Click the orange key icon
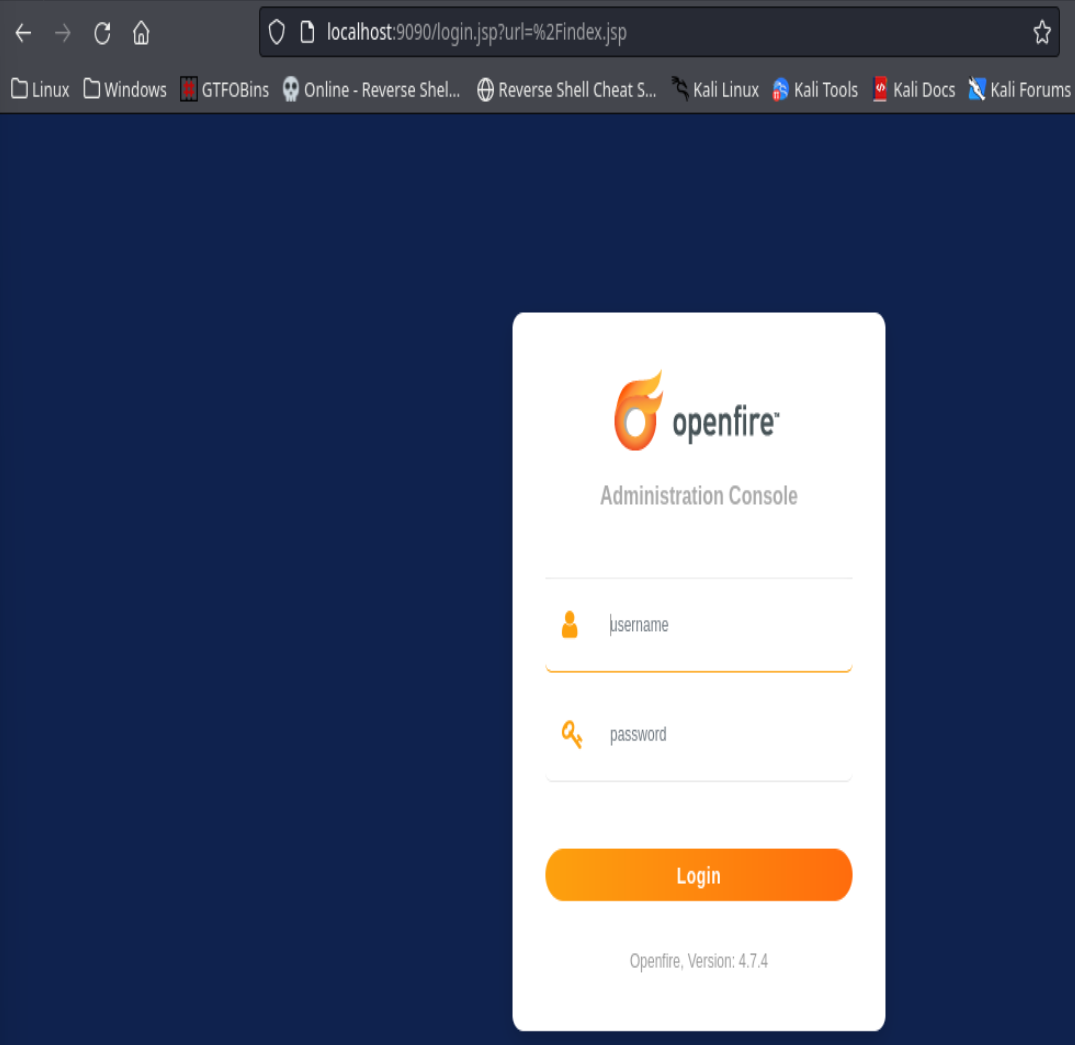The height and width of the screenshot is (1045, 1075). (571, 735)
